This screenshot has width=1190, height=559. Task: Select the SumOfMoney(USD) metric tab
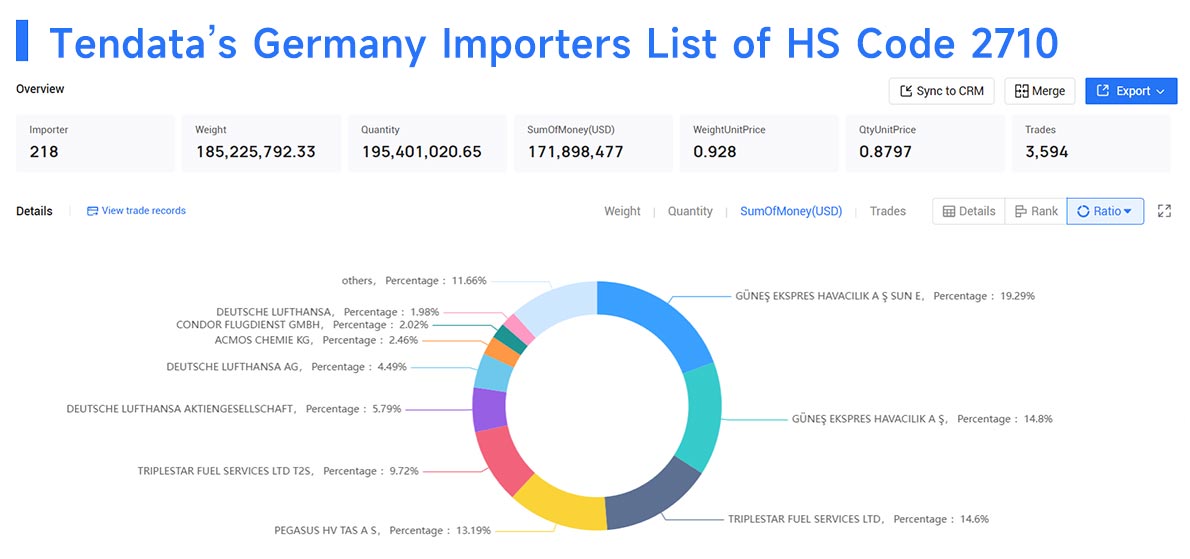[791, 212]
